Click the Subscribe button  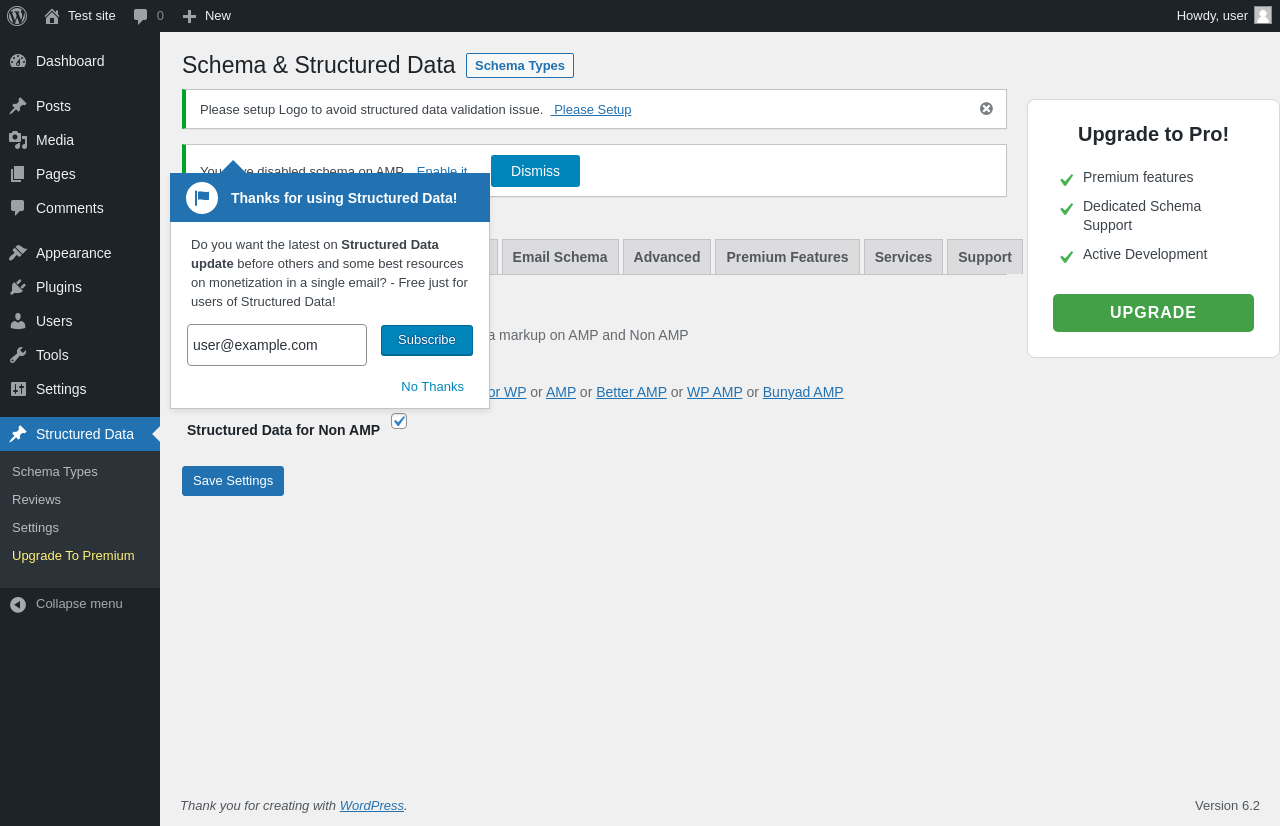[x=427, y=340]
